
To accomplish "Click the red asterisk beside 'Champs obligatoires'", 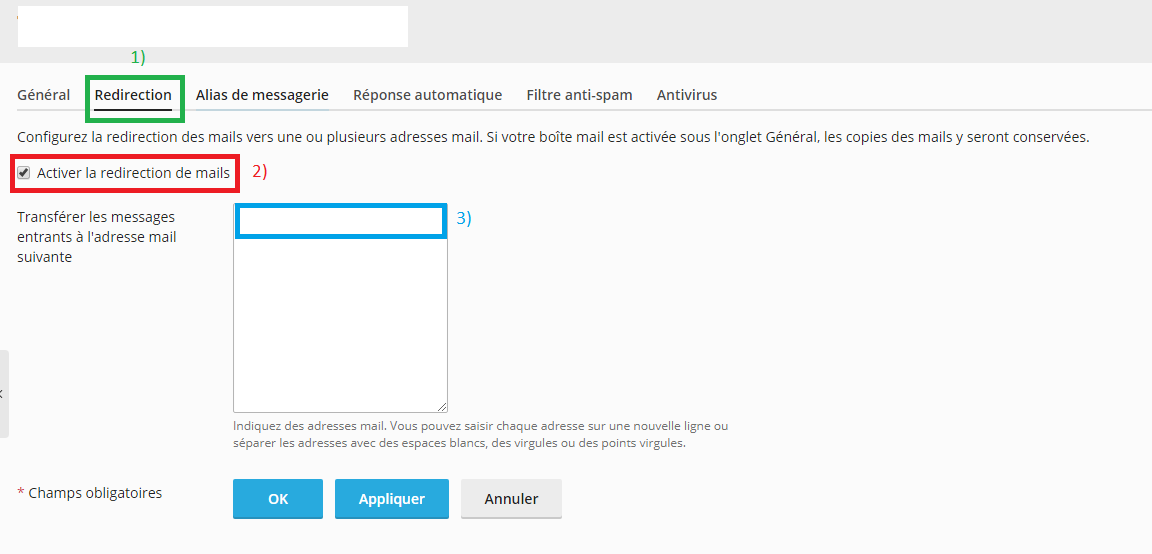I will click(21, 492).
